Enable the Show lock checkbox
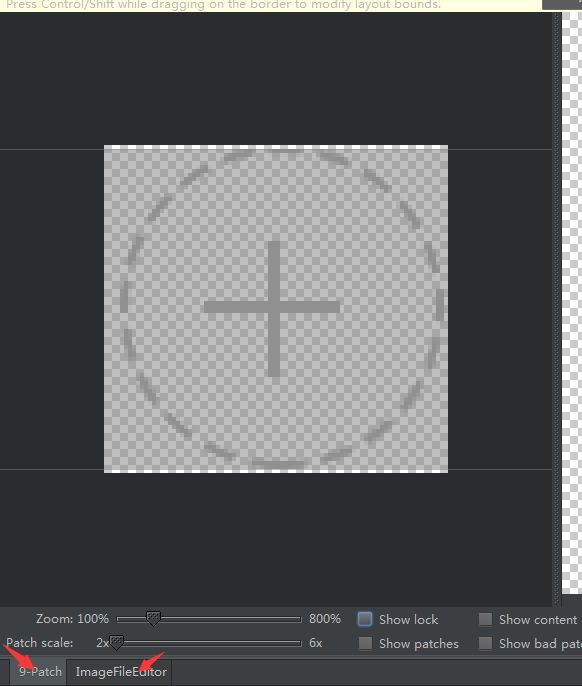Viewport: 582px width, 686px height. 365,619
